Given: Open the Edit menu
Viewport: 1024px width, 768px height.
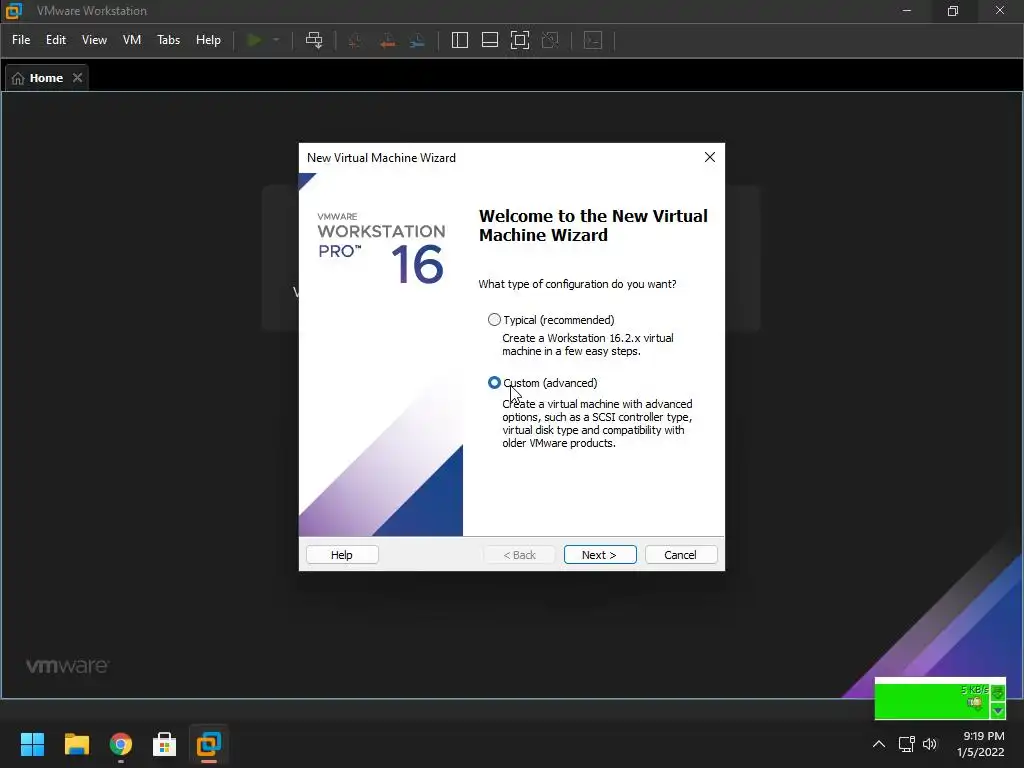Looking at the screenshot, I should click(x=56, y=40).
